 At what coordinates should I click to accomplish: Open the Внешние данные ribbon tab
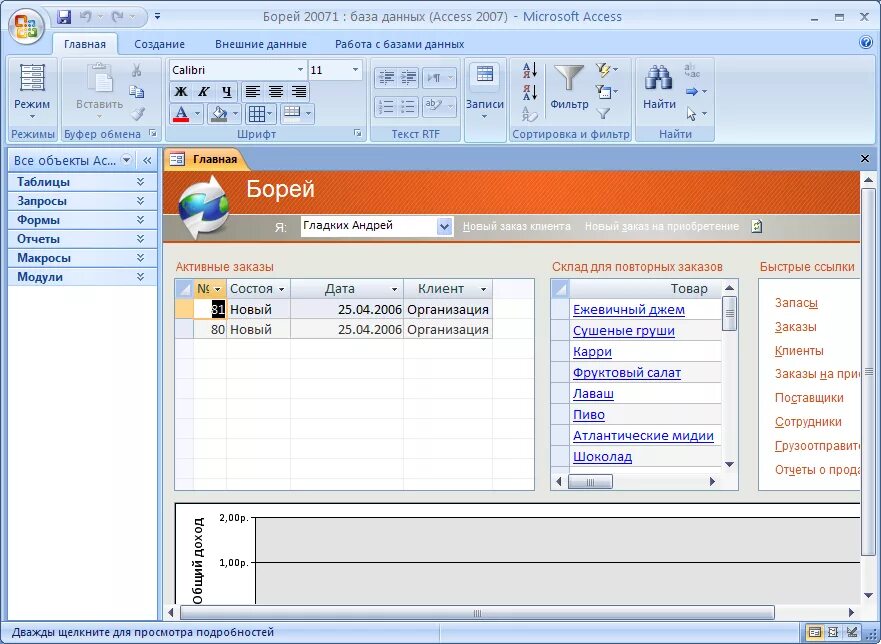click(261, 44)
